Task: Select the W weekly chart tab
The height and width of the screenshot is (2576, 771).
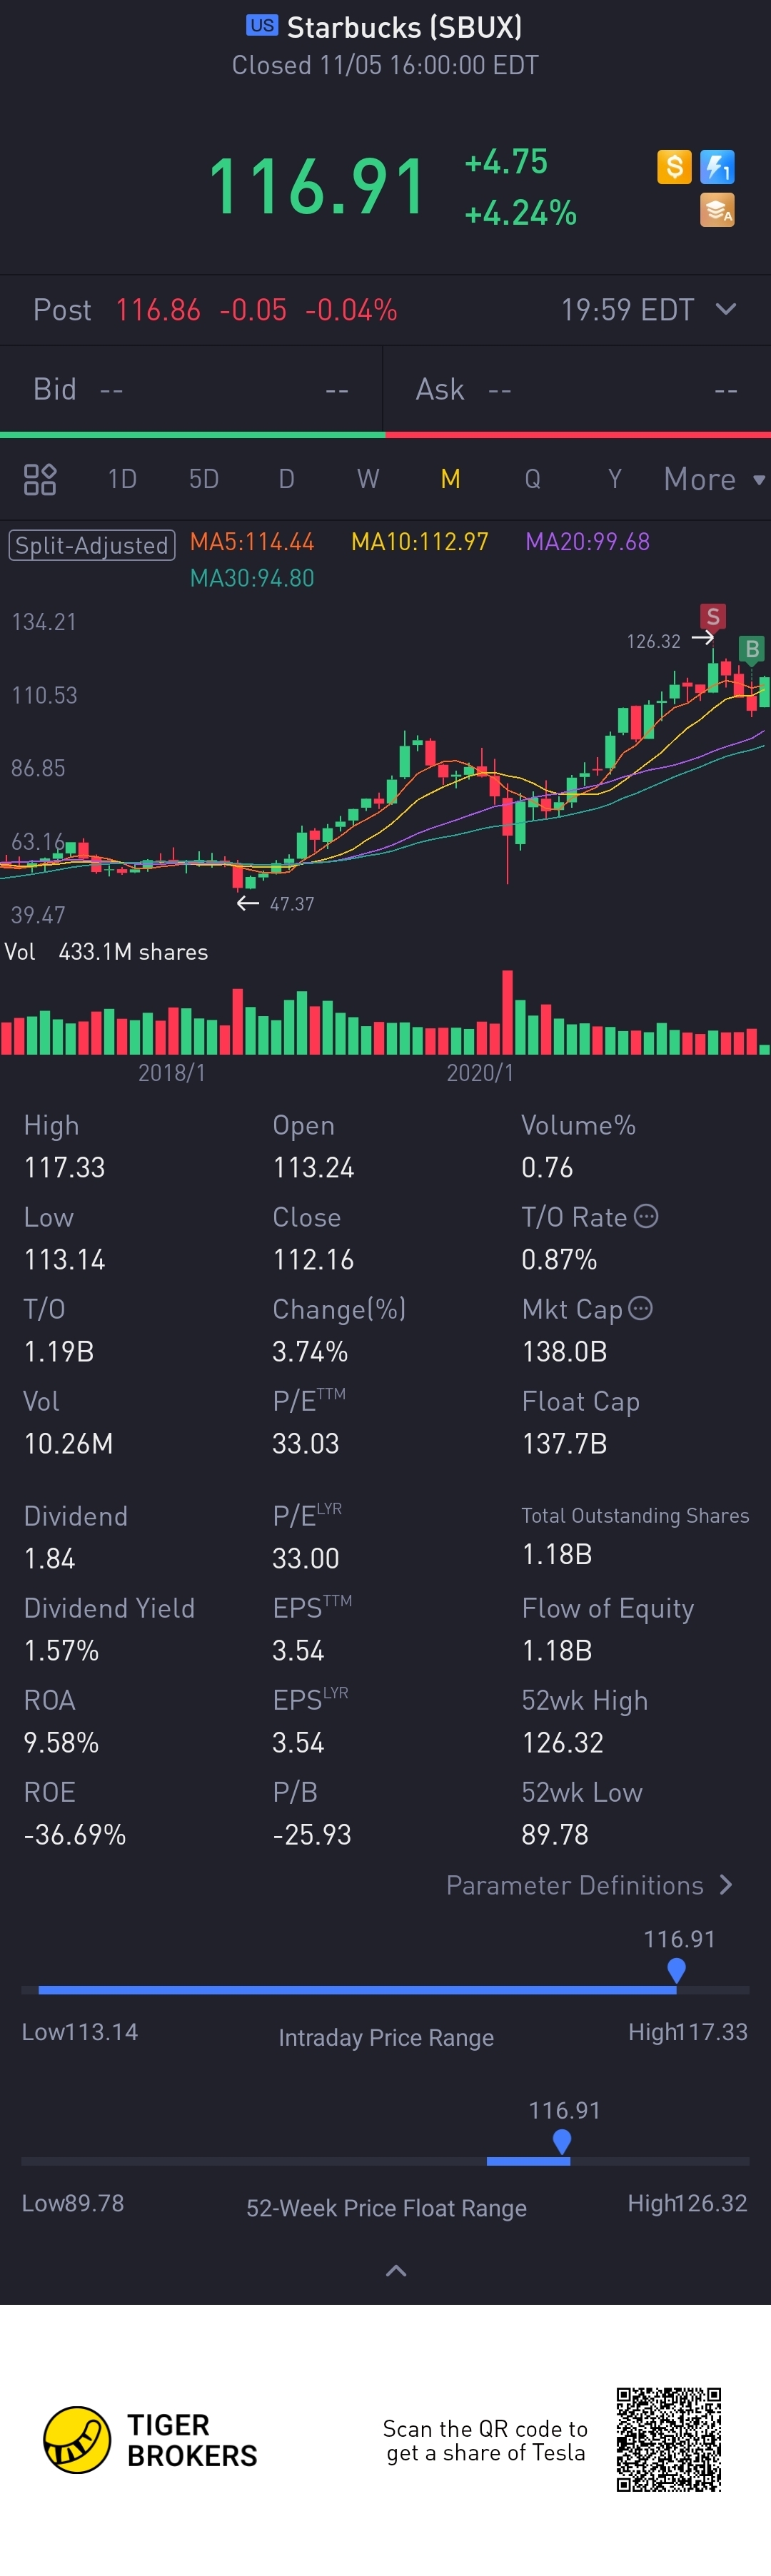Action: coord(368,479)
